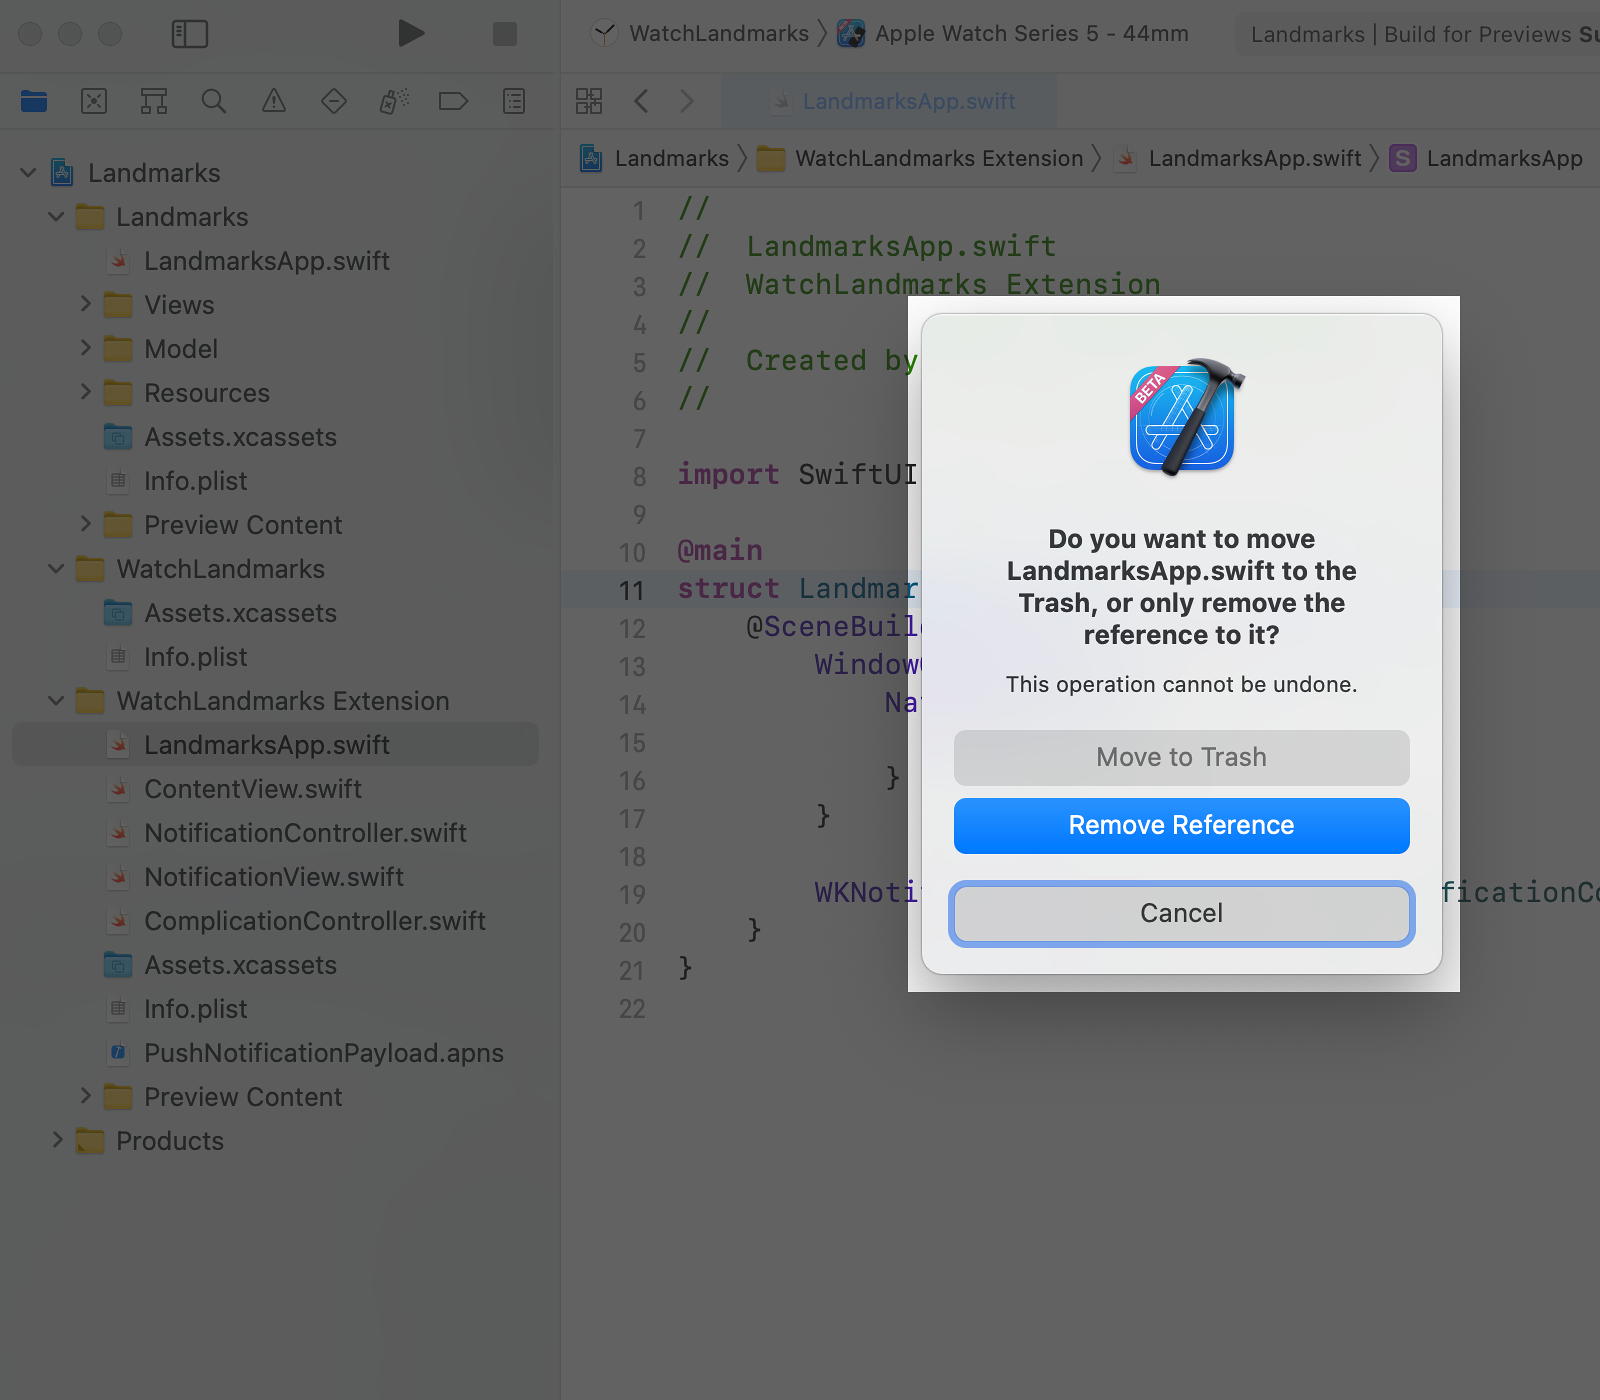
Task: Collapse the Landmarks project root
Action: coord(28,173)
